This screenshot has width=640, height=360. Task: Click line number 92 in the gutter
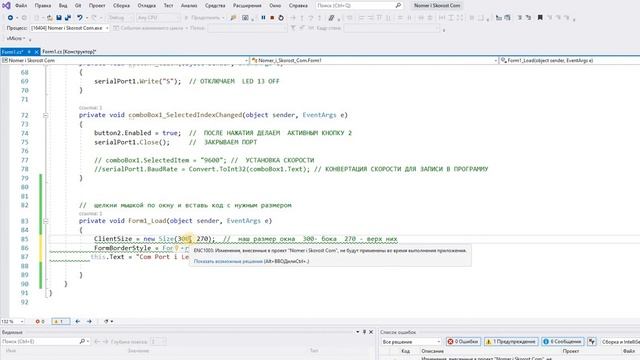(24, 302)
